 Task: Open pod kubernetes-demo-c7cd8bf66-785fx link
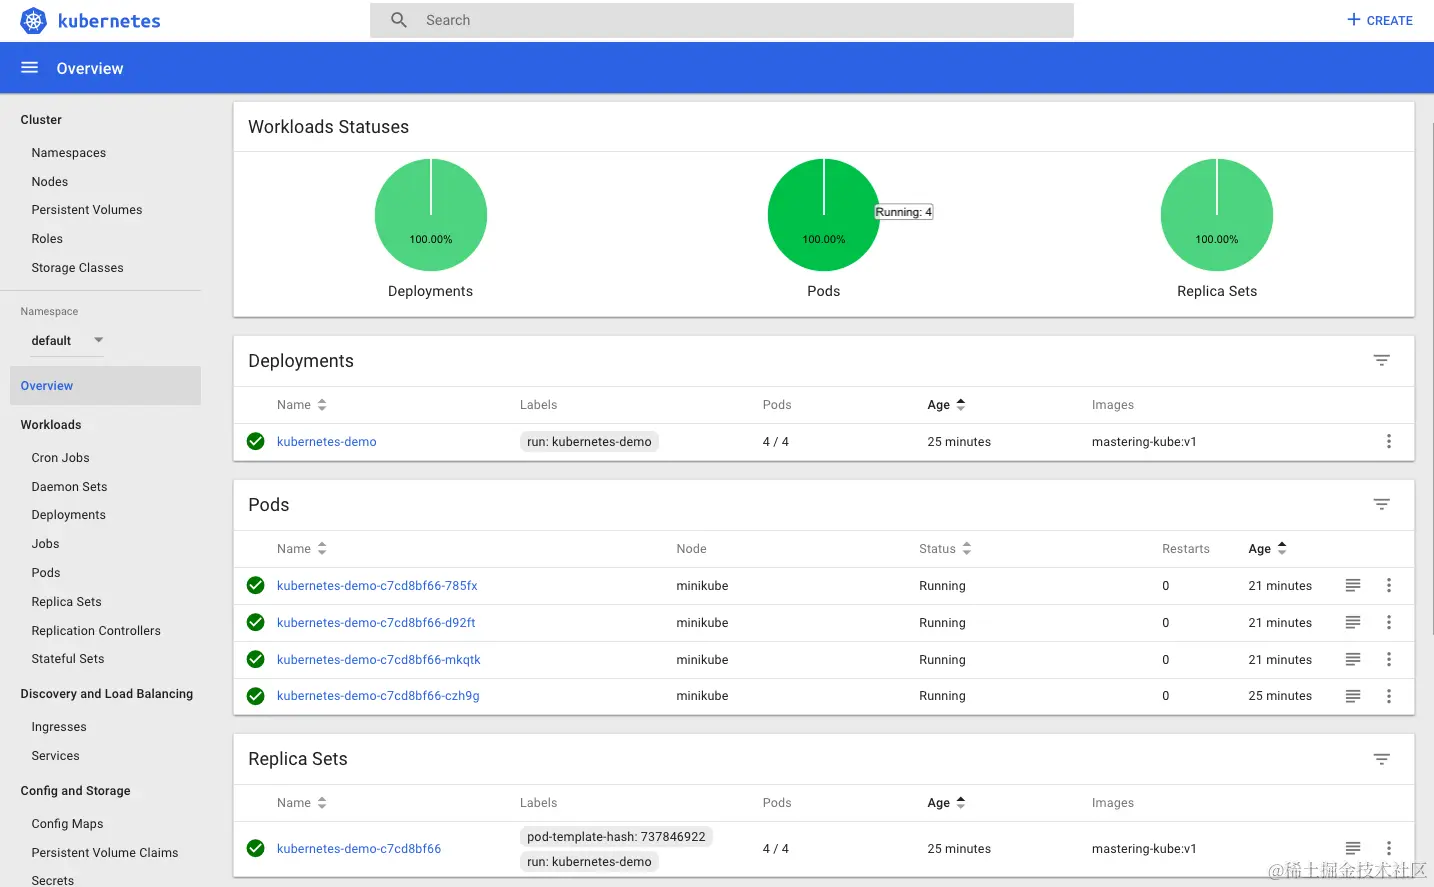click(x=377, y=585)
